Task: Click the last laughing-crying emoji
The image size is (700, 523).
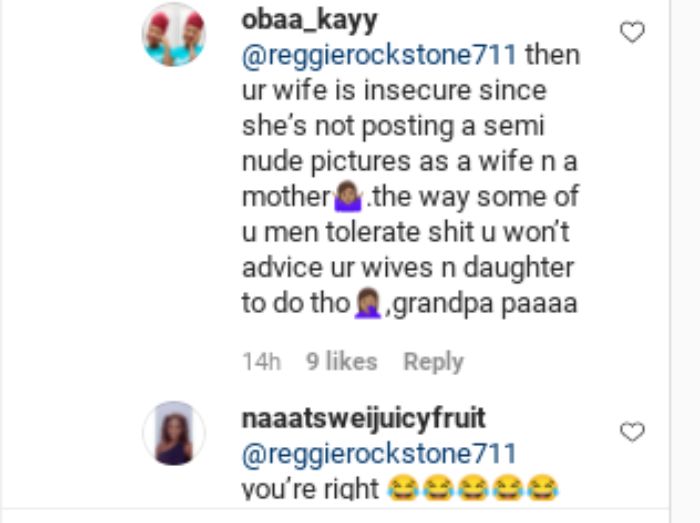Action: [542, 488]
